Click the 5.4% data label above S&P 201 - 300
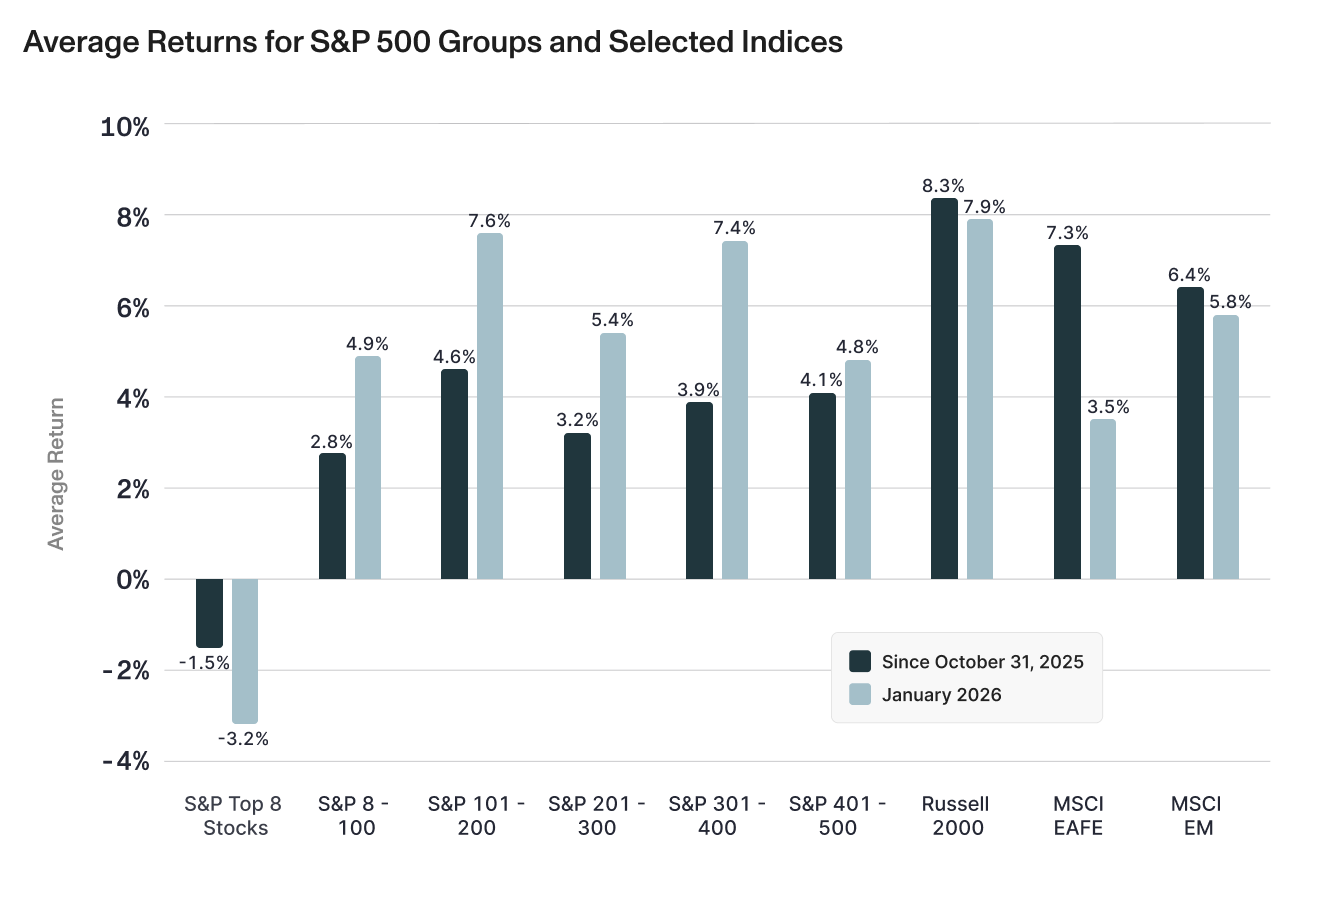1334x909 pixels. (612, 320)
